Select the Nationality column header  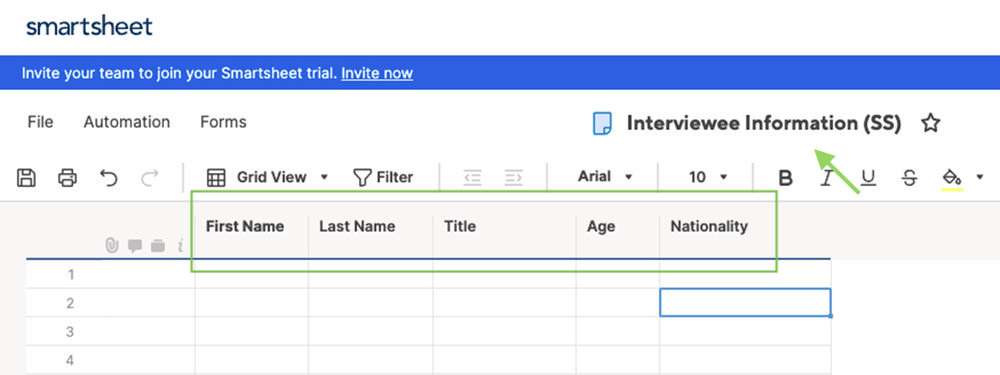pos(745,226)
